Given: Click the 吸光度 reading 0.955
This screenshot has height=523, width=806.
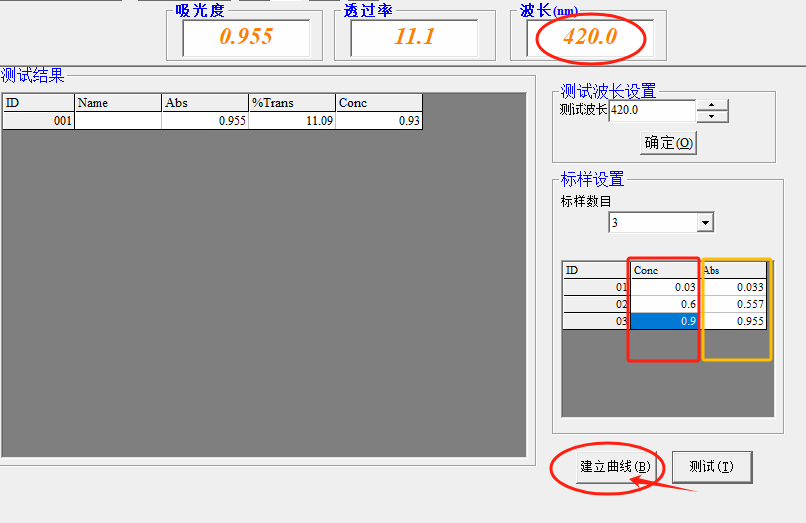Looking at the screenshot, I should coord(246,37).
